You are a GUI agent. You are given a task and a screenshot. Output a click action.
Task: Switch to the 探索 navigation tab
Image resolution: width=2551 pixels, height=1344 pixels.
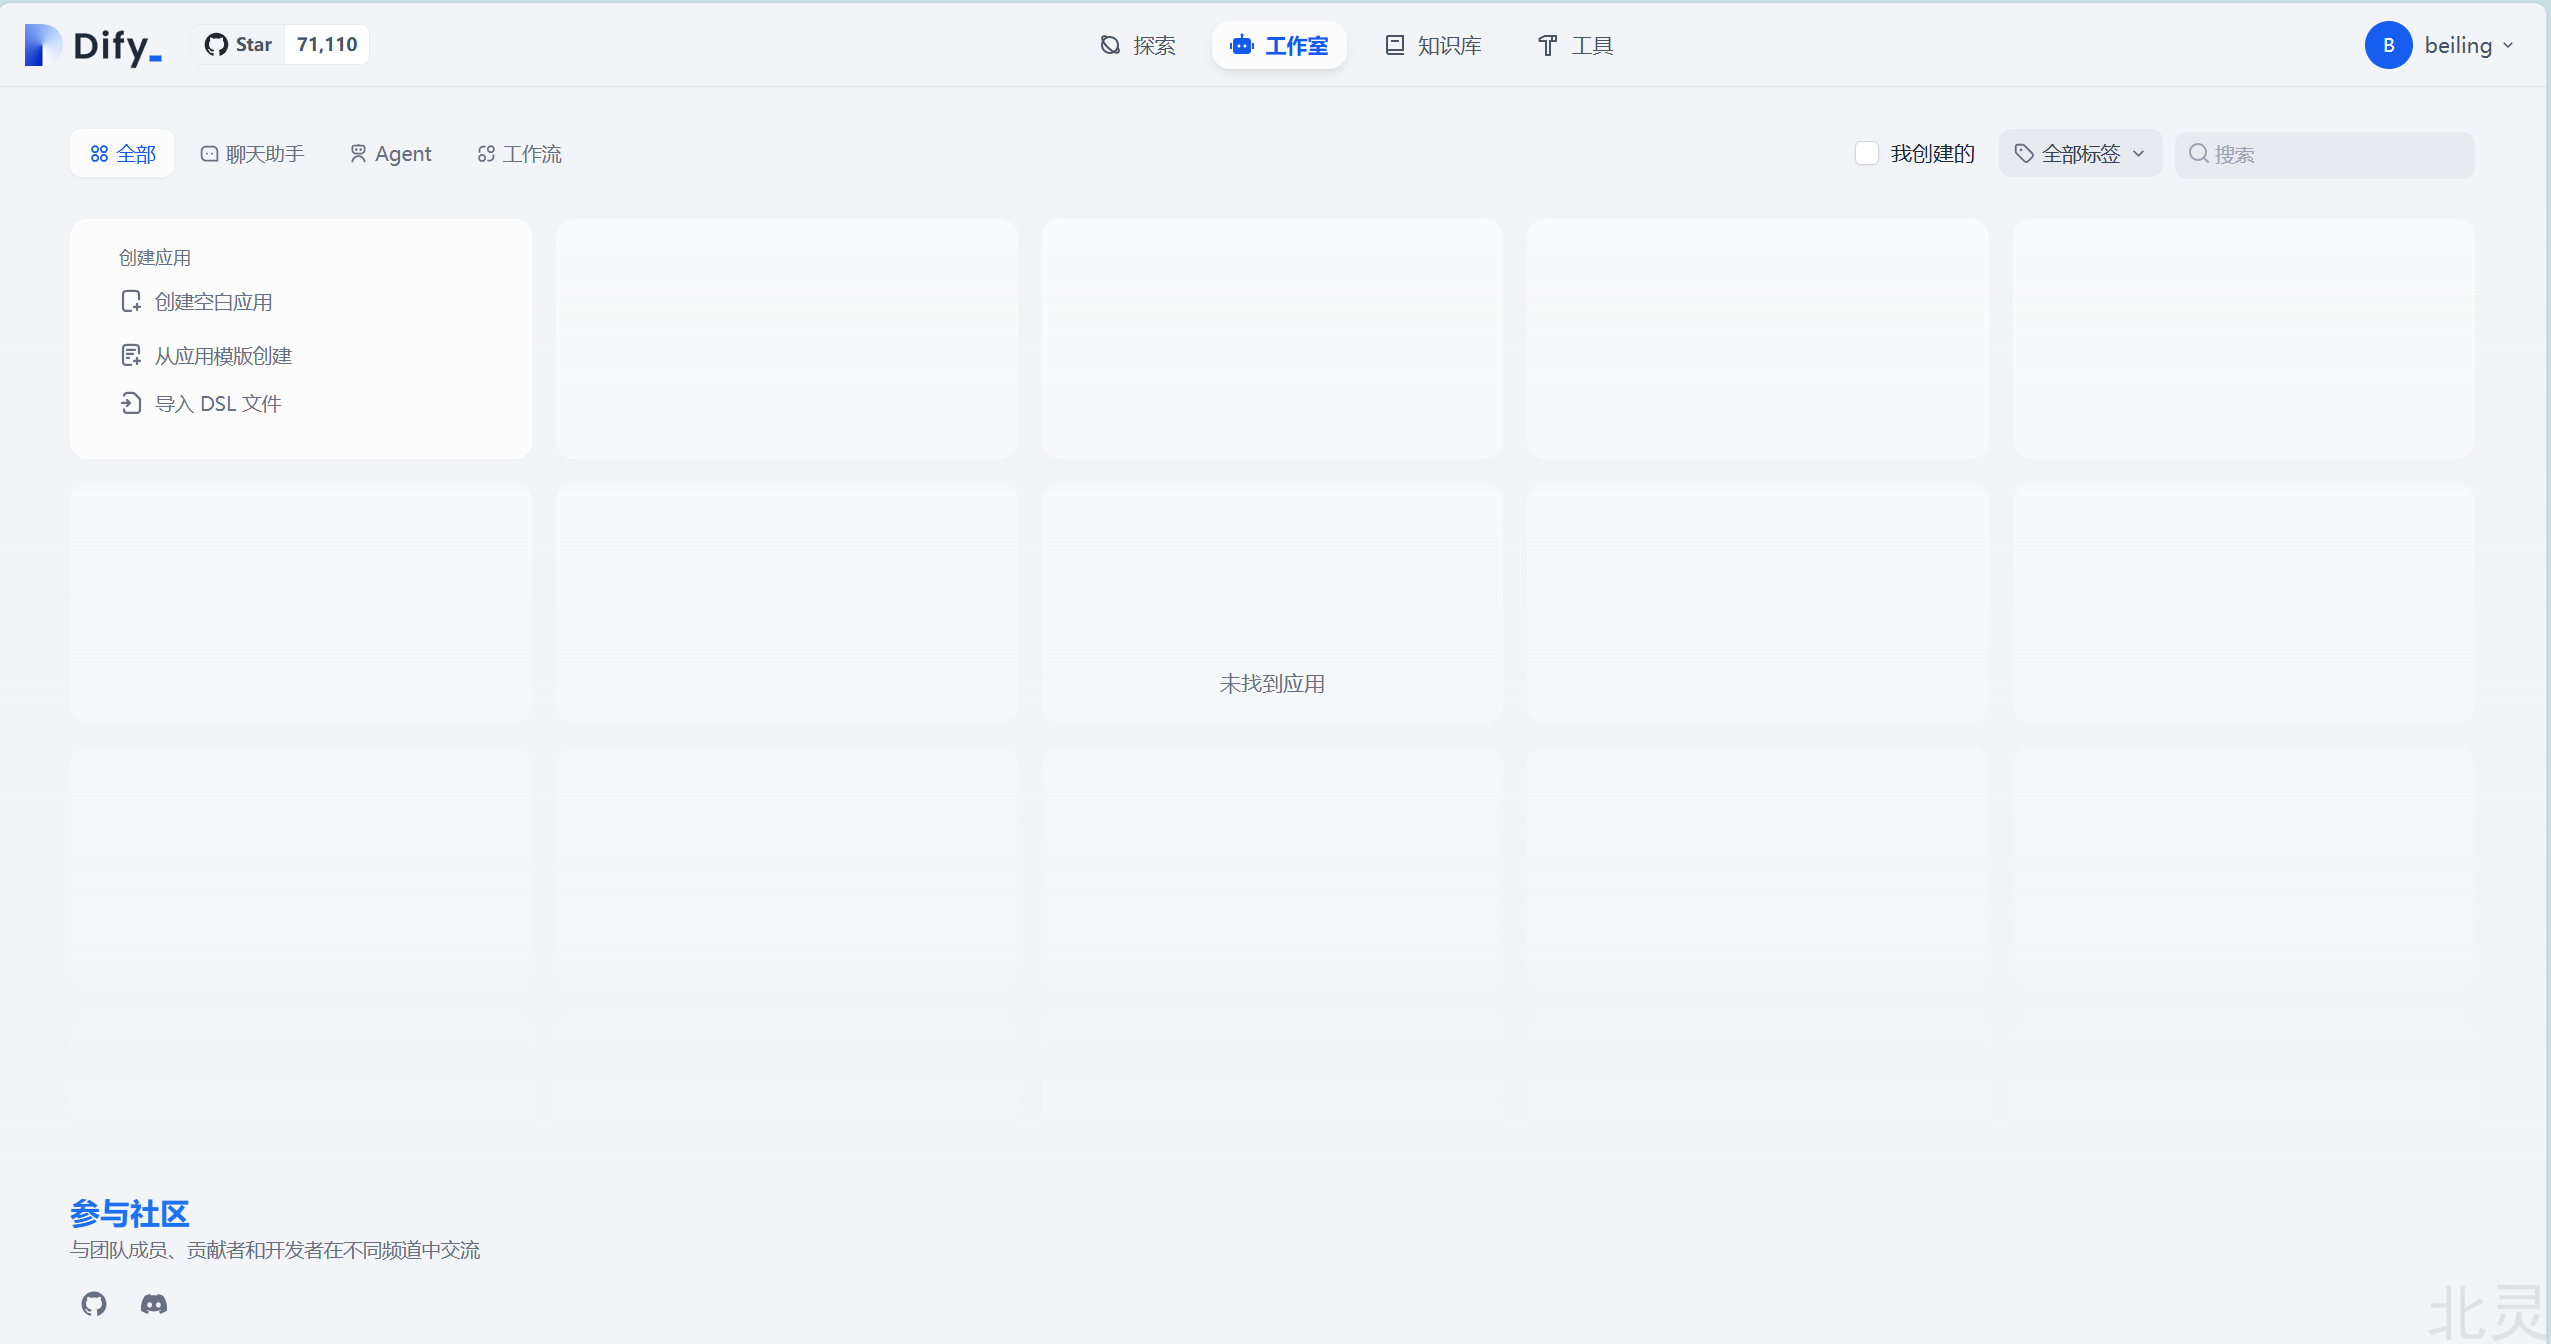[x=1138, y=45]
